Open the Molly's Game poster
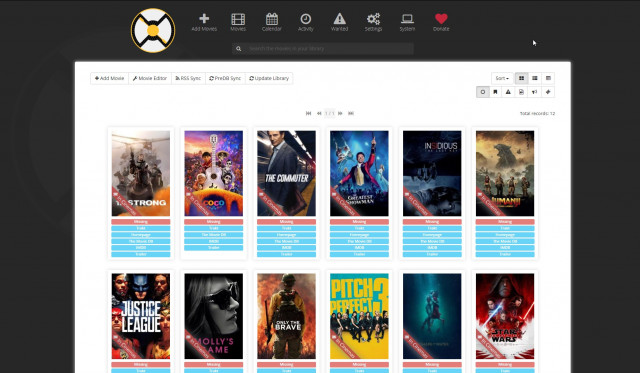640x373 pixels. 213,316
